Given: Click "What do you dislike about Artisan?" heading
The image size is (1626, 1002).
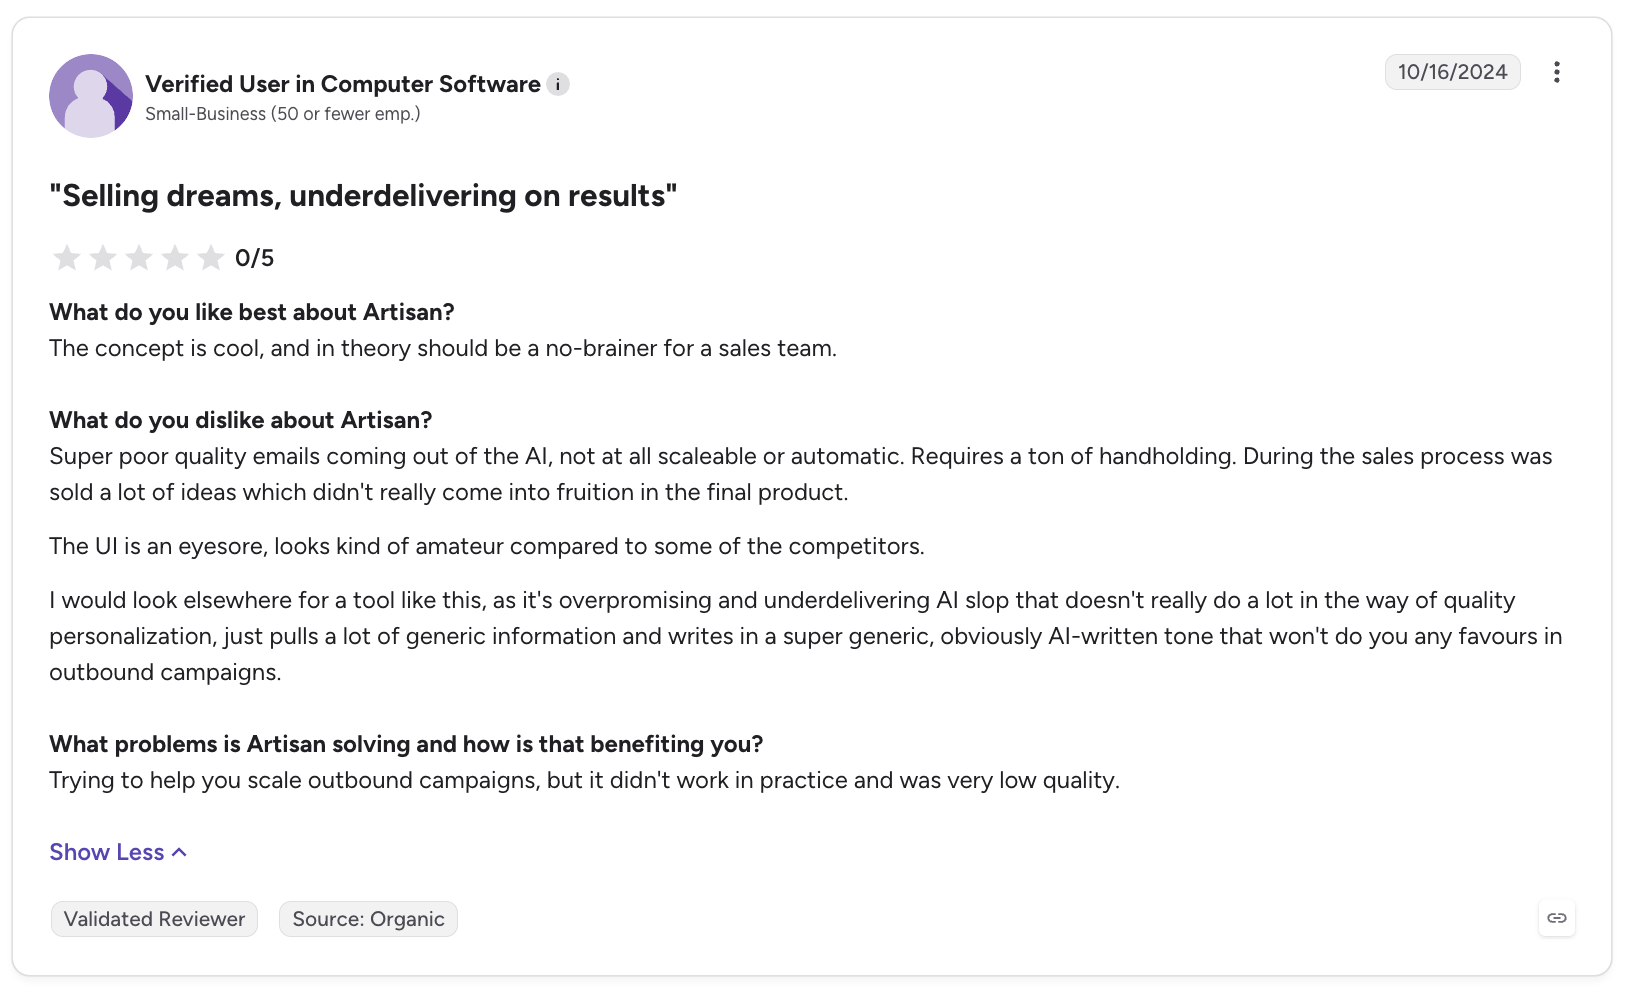Looking at the screenshot, I should click(241, 420).
